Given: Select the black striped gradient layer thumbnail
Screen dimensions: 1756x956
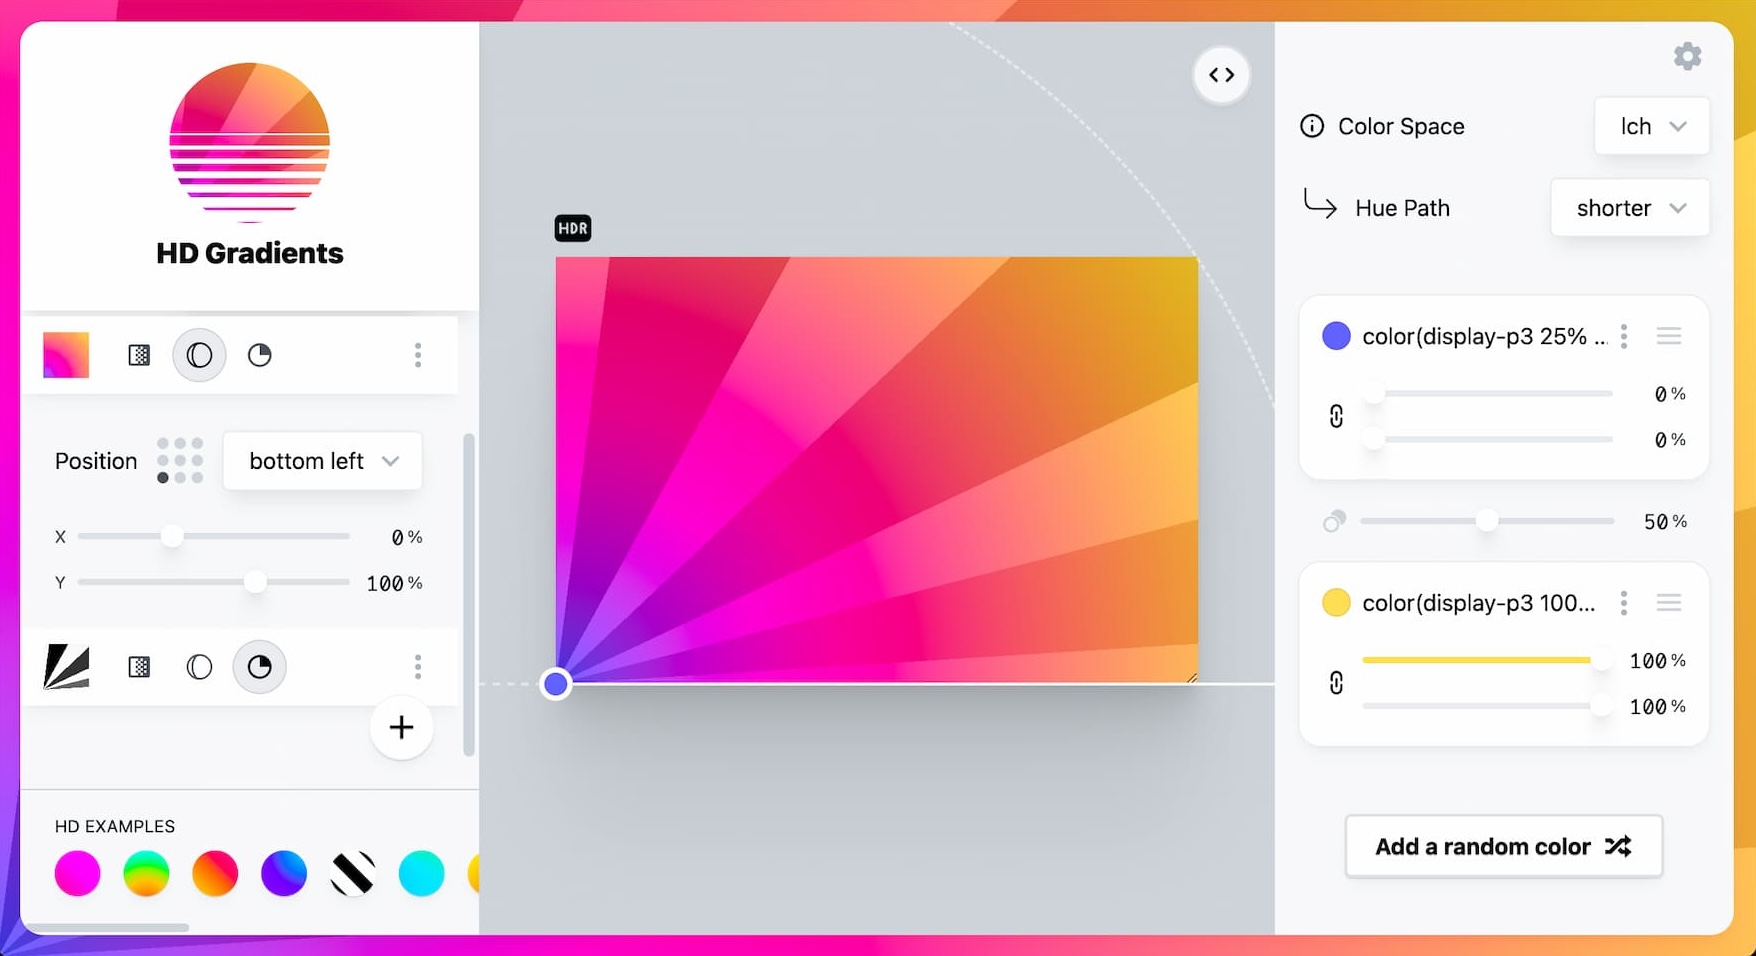Looking at the screenshot, I should (67, 667).
